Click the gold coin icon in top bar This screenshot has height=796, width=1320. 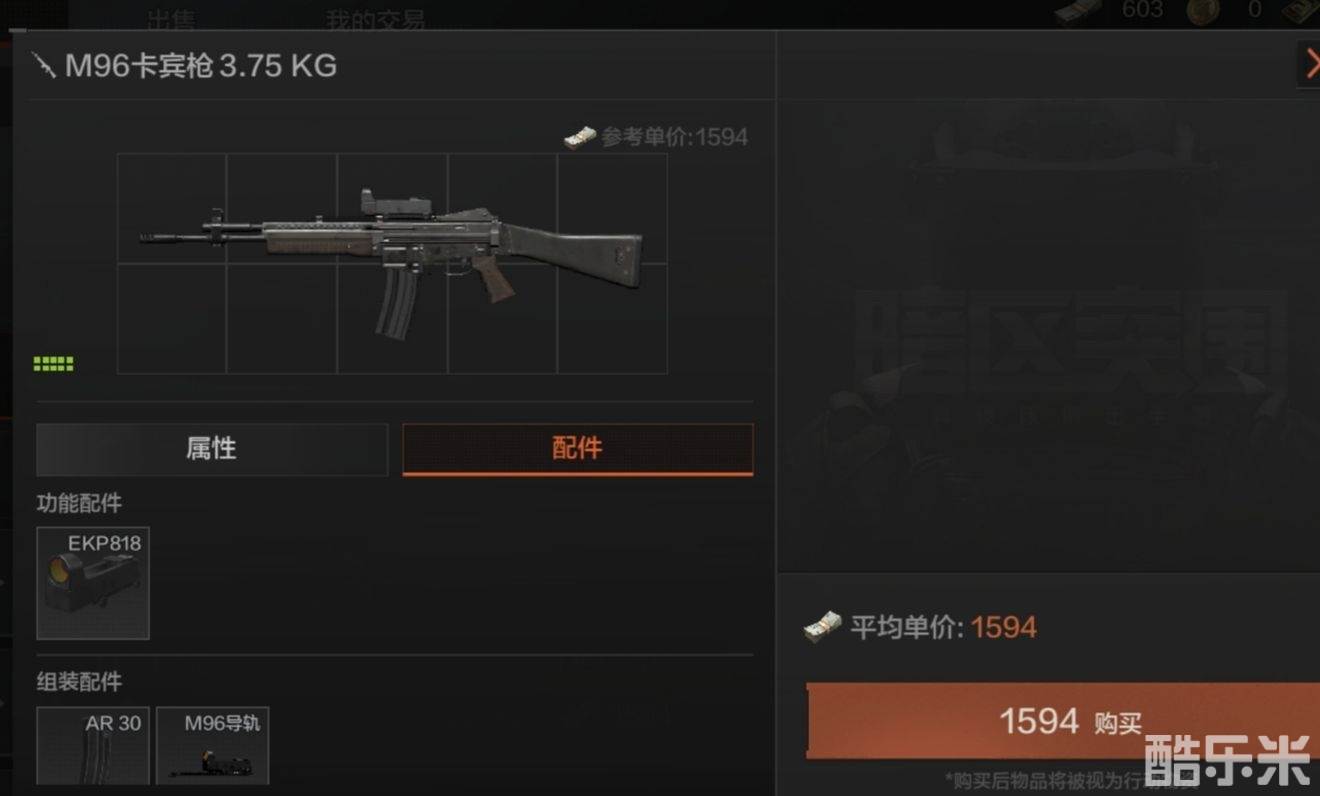(1202, 11)
